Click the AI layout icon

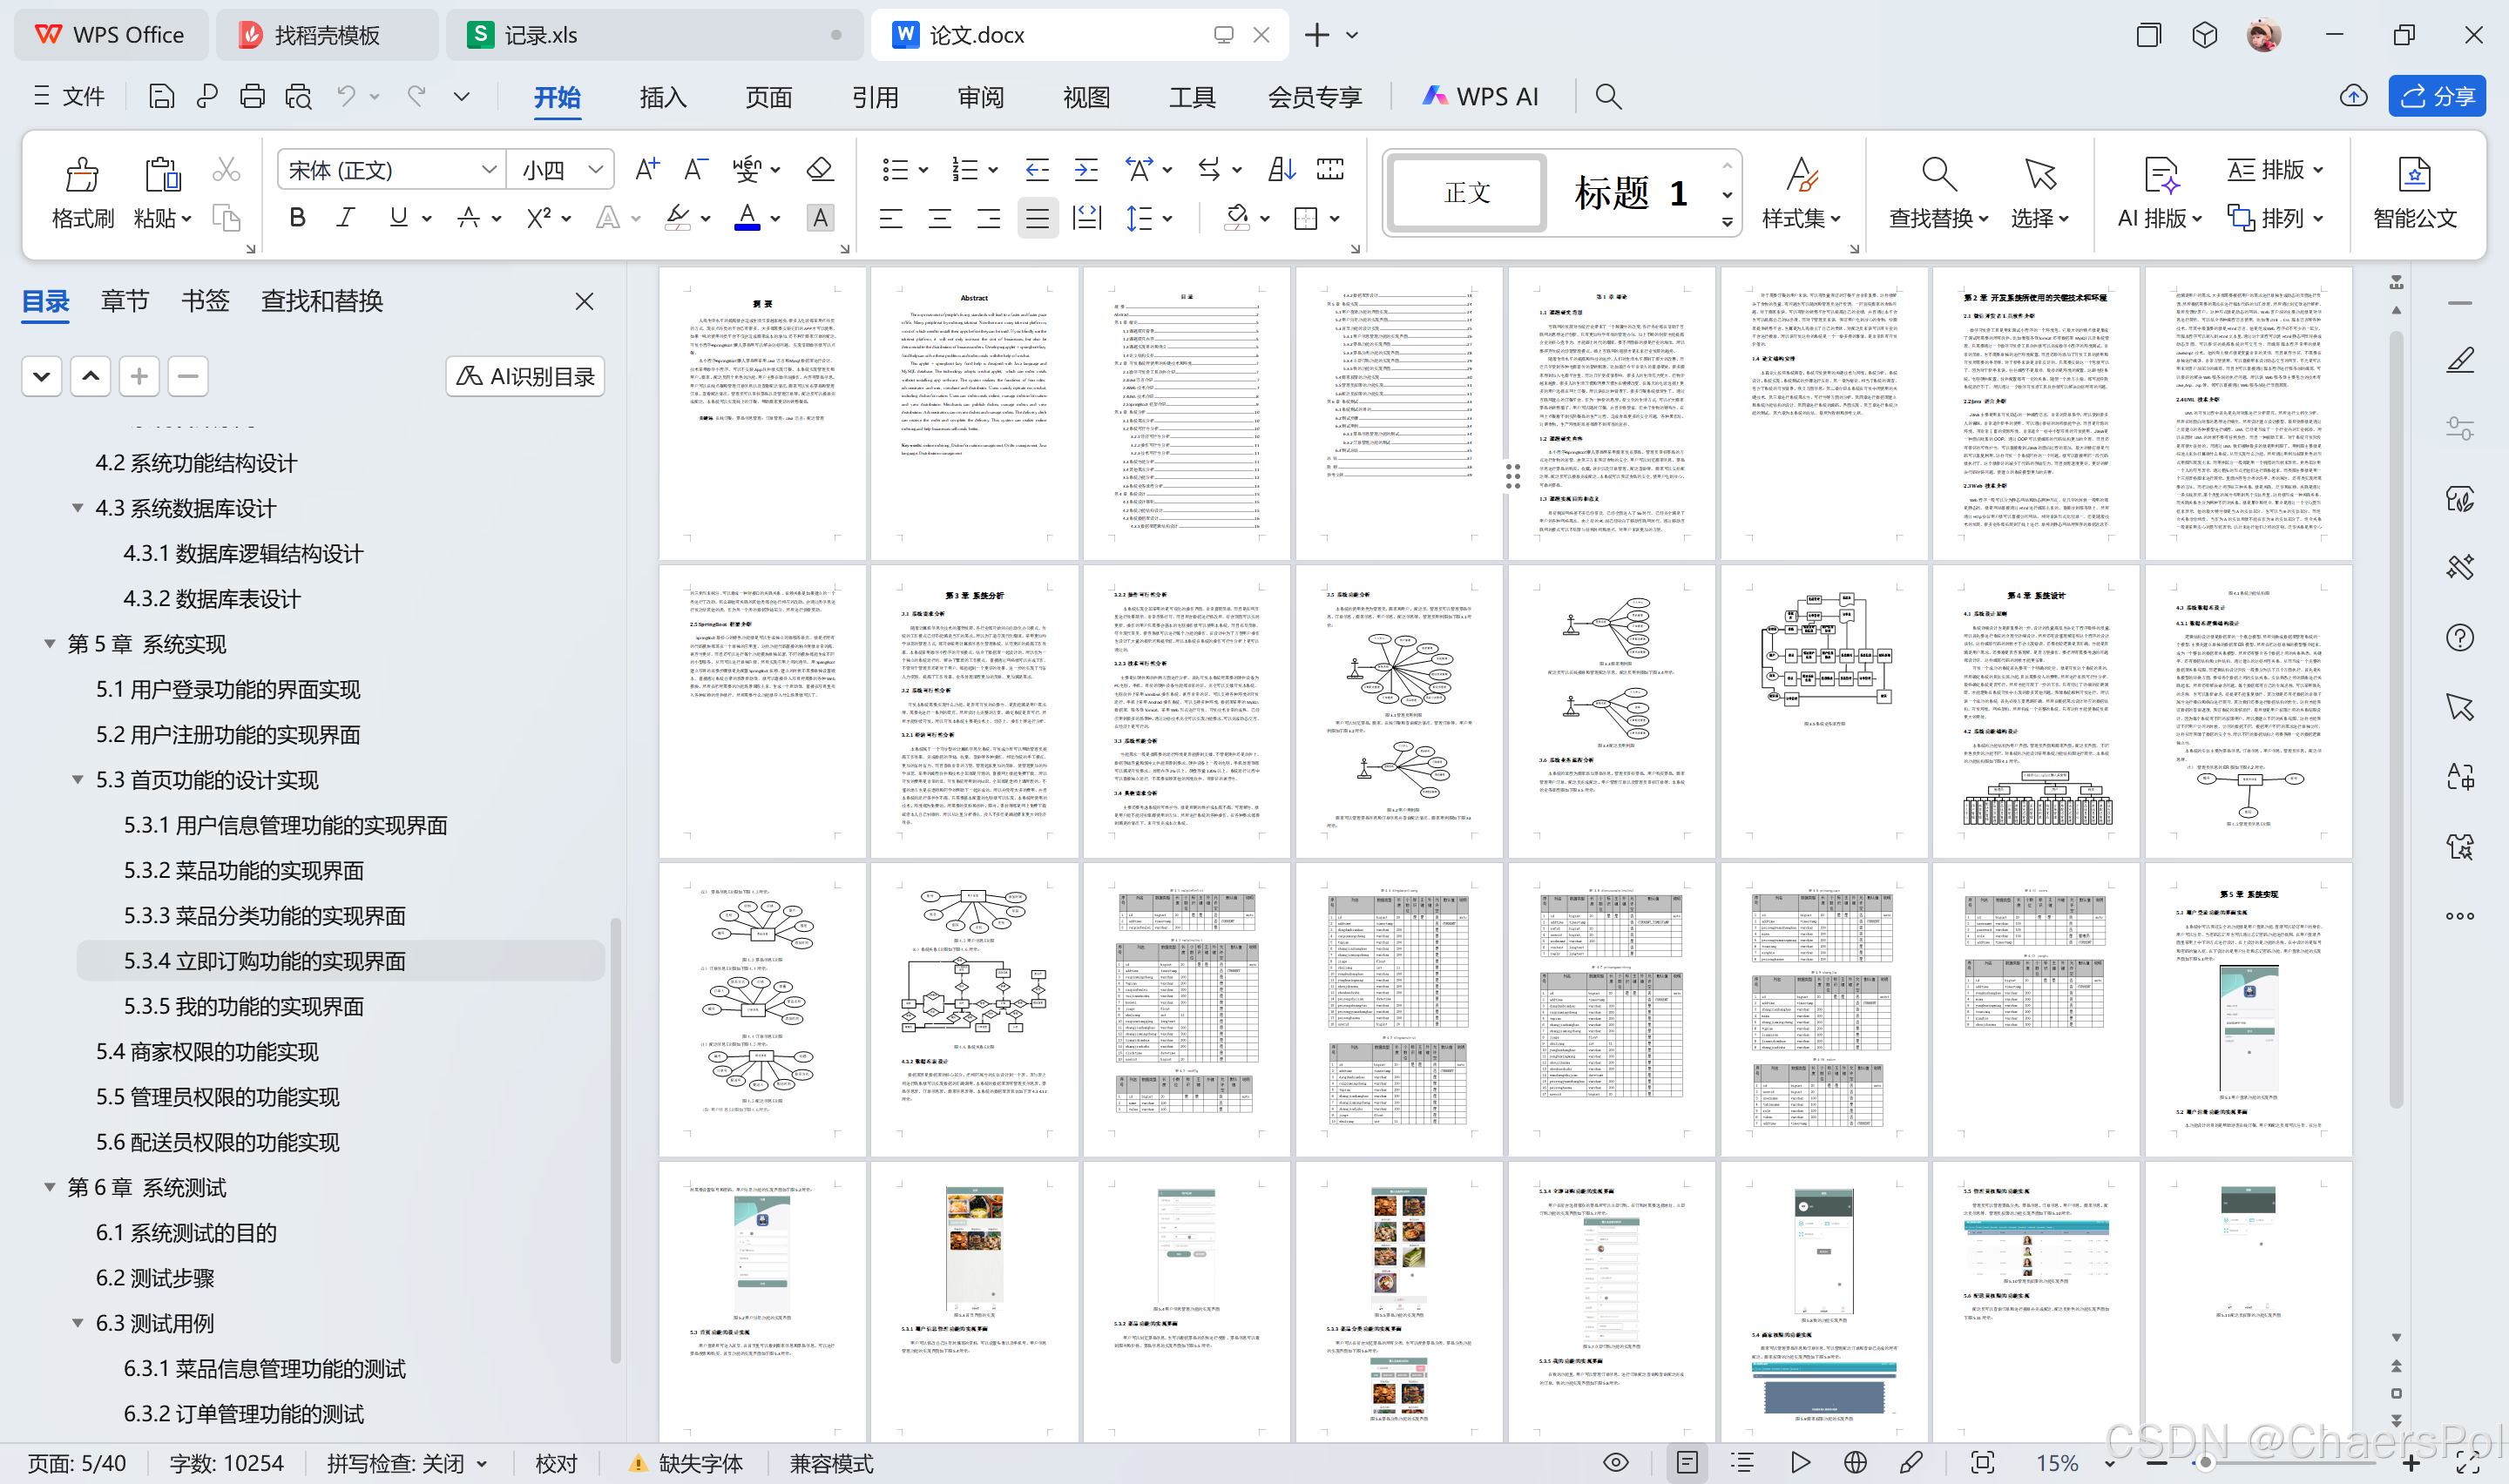[2160, 176]
